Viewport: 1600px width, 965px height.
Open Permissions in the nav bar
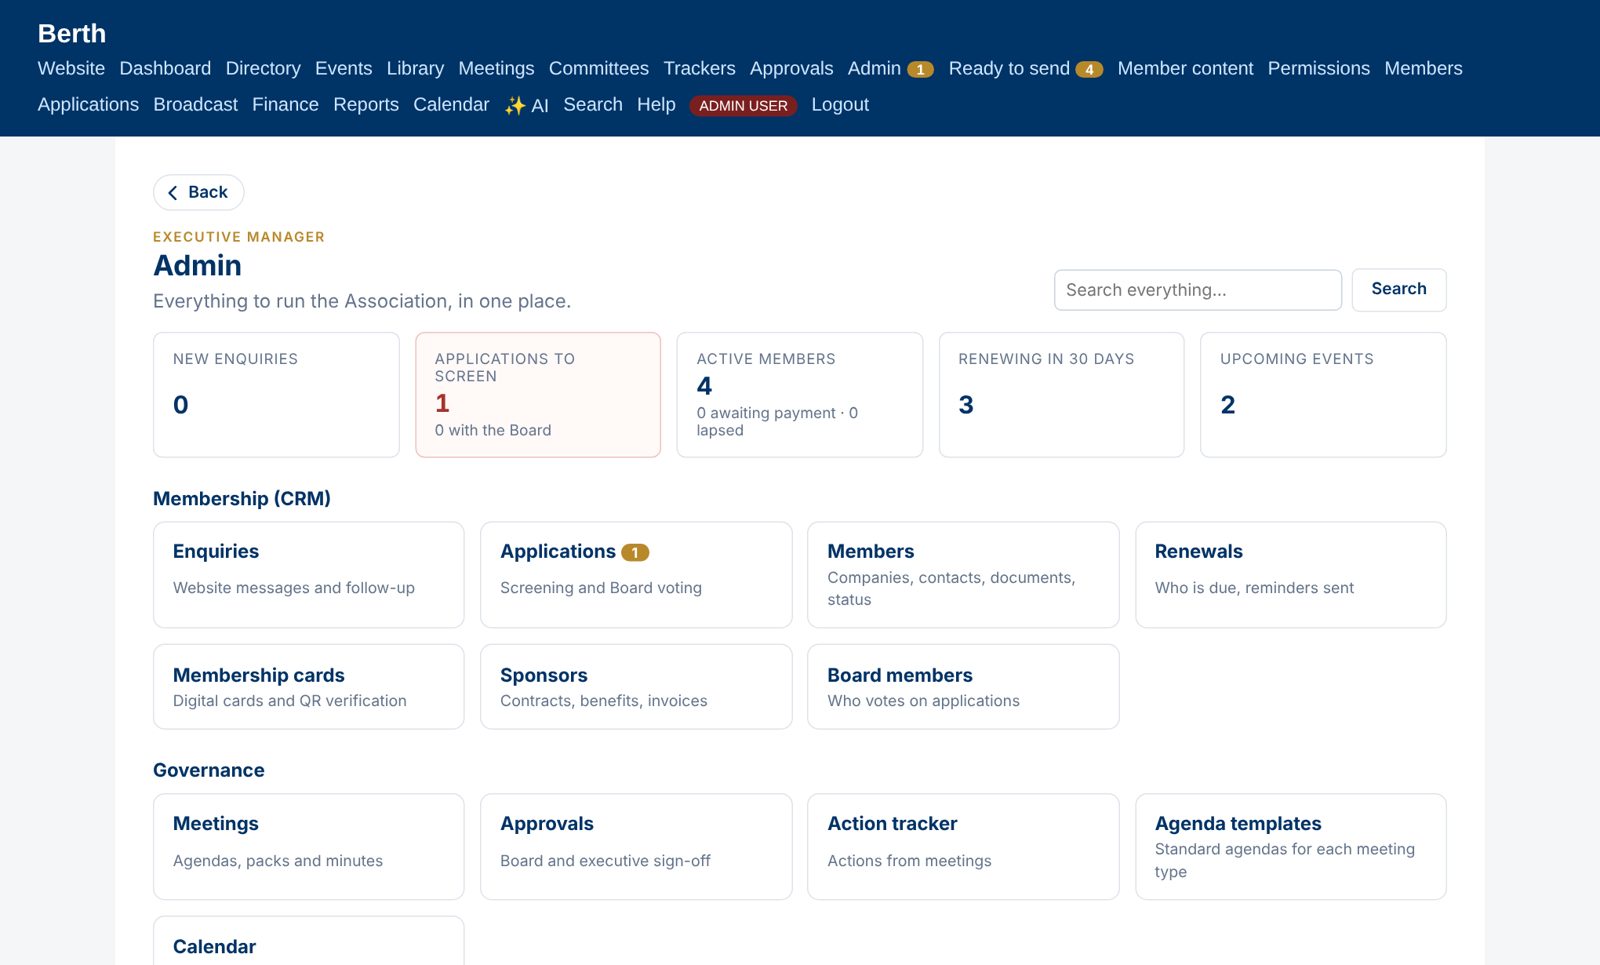point(1319,68)
